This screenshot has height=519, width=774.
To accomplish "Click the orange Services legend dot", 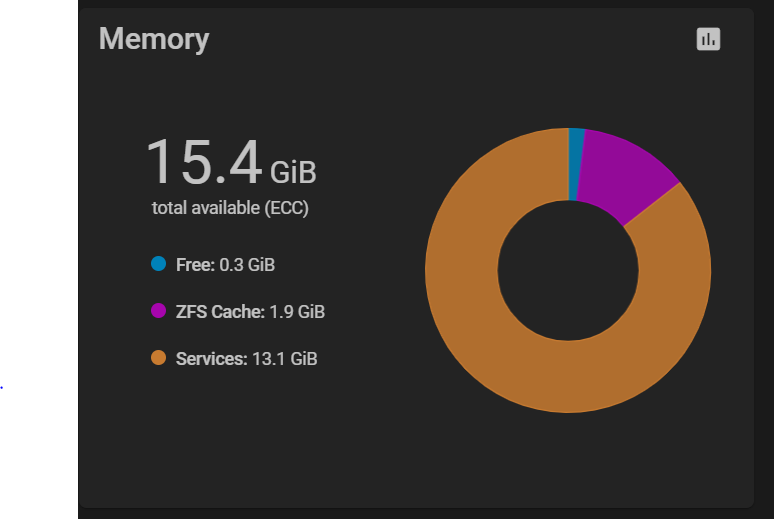I will point(158,358).
